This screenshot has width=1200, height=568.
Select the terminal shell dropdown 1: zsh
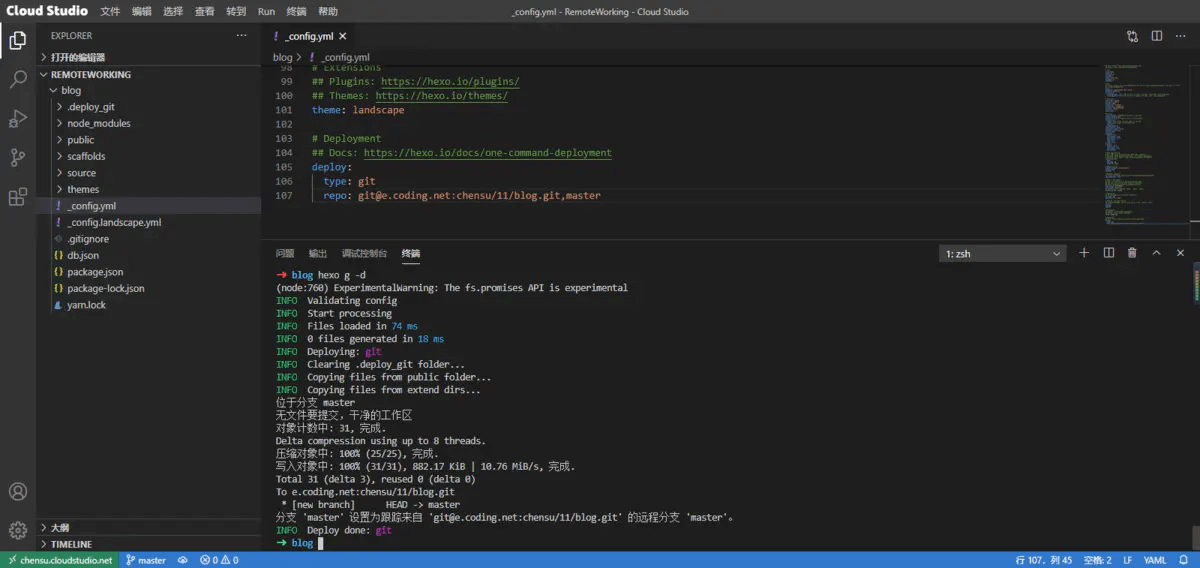click(x=1003, y=254)
